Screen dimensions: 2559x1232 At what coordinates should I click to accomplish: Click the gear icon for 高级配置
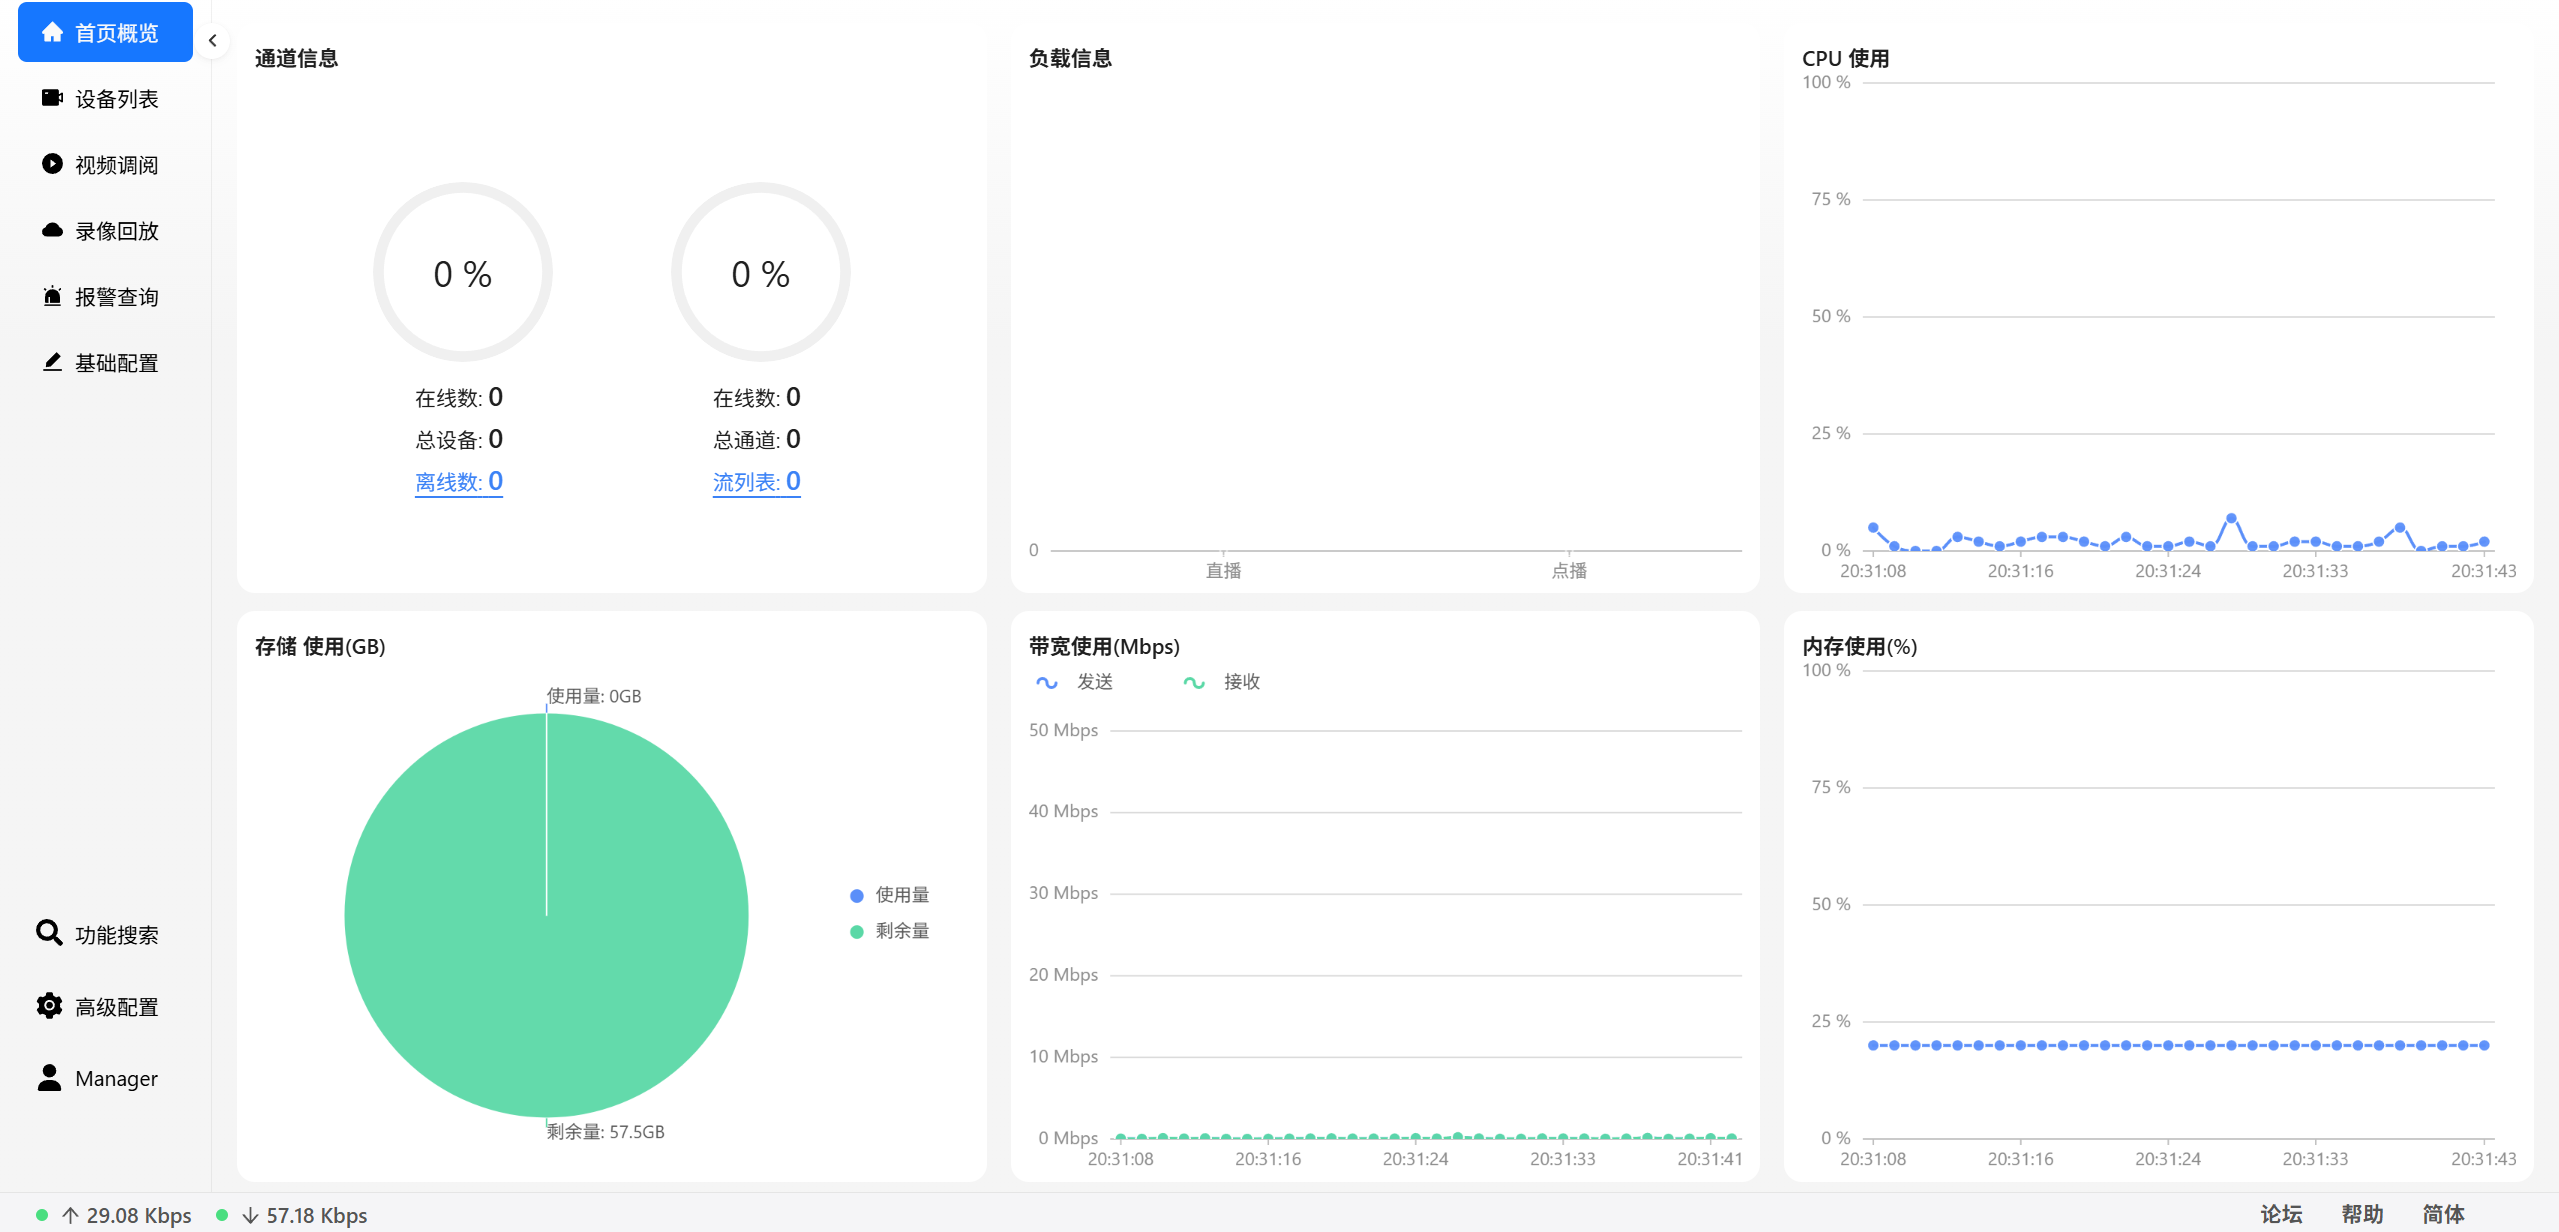coord(49,1006)
